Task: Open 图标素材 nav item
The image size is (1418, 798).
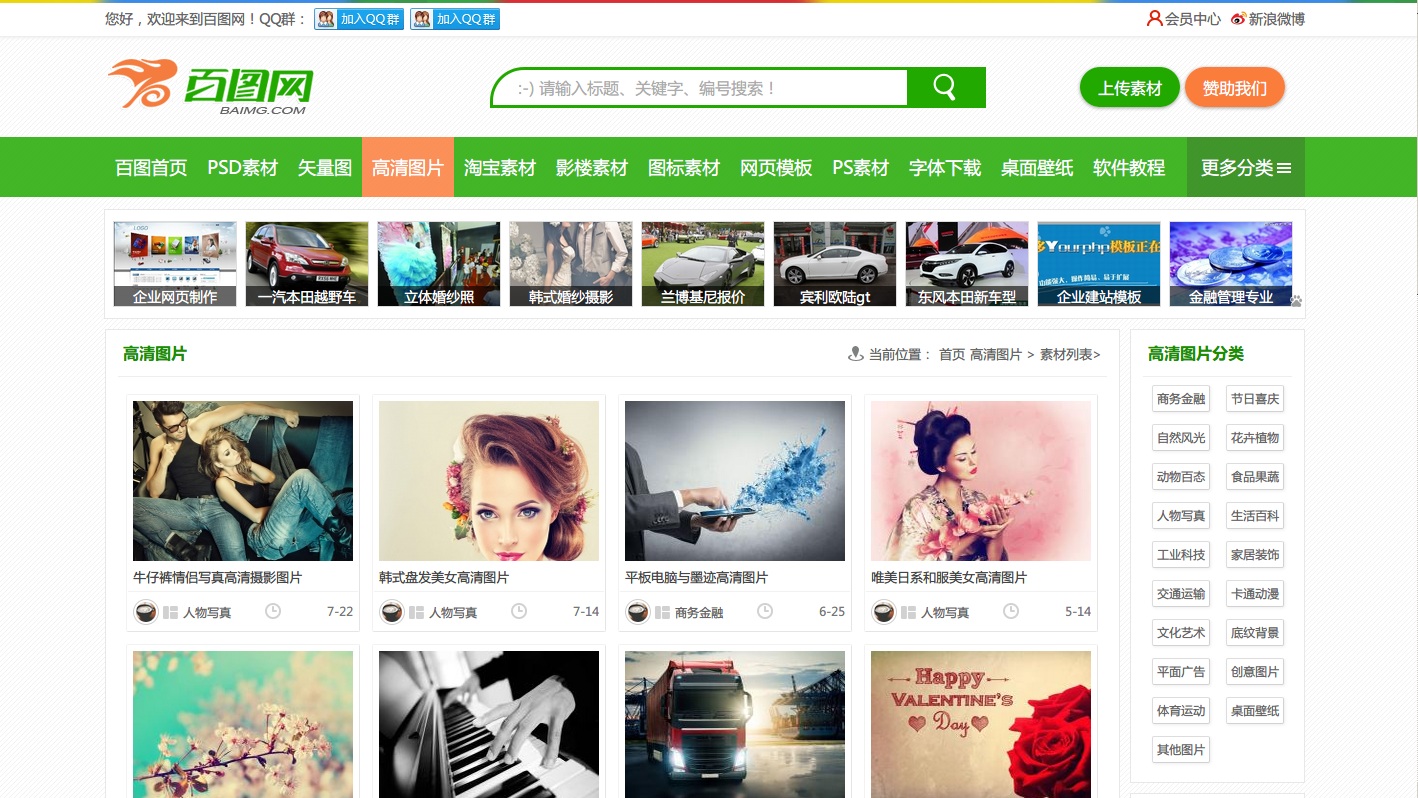Action: coord(684,167)
